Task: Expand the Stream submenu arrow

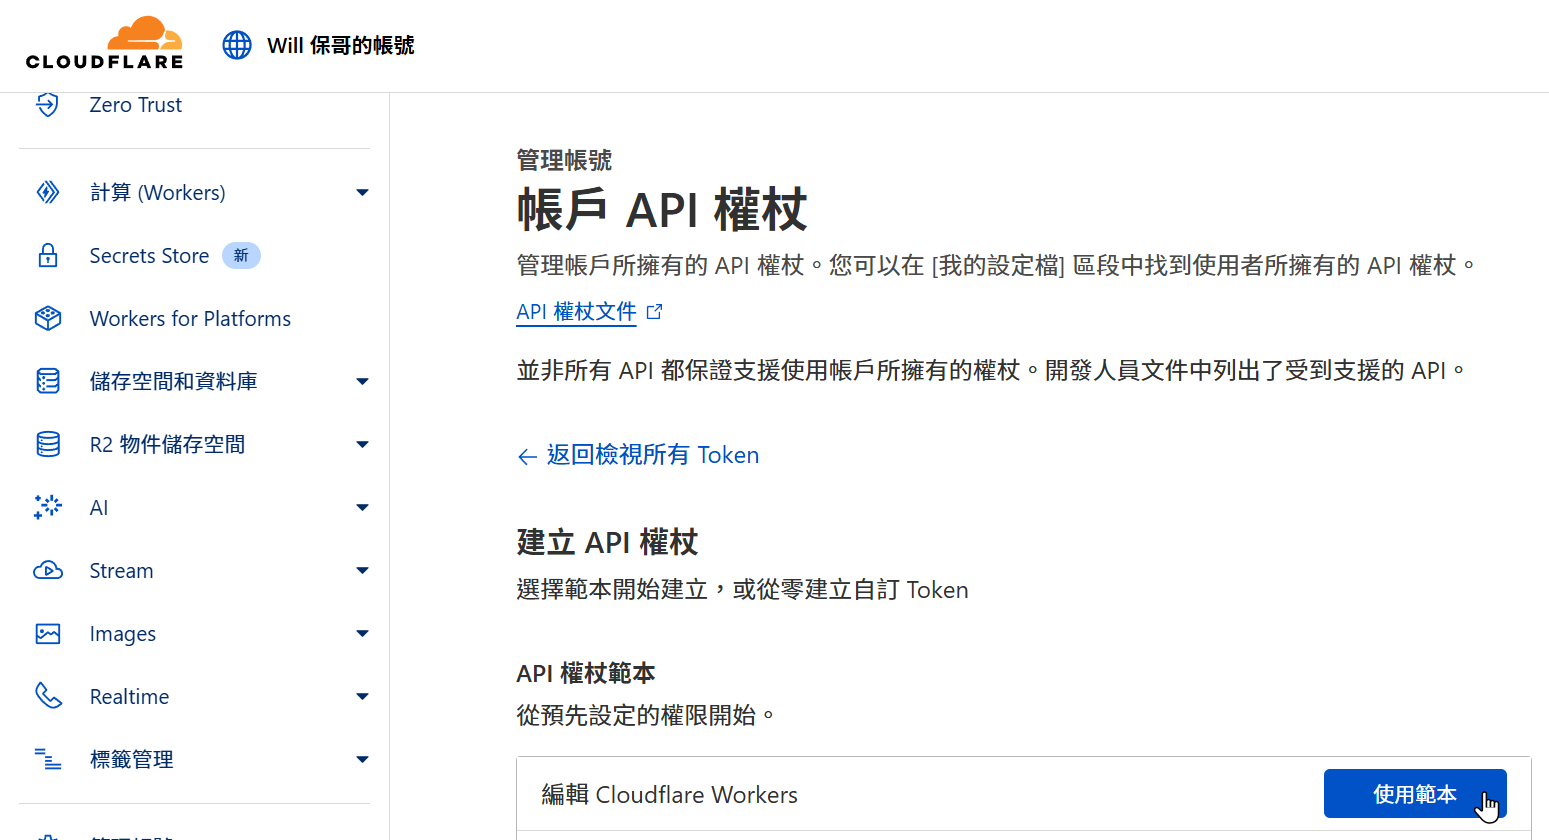Action: (363, 570)
